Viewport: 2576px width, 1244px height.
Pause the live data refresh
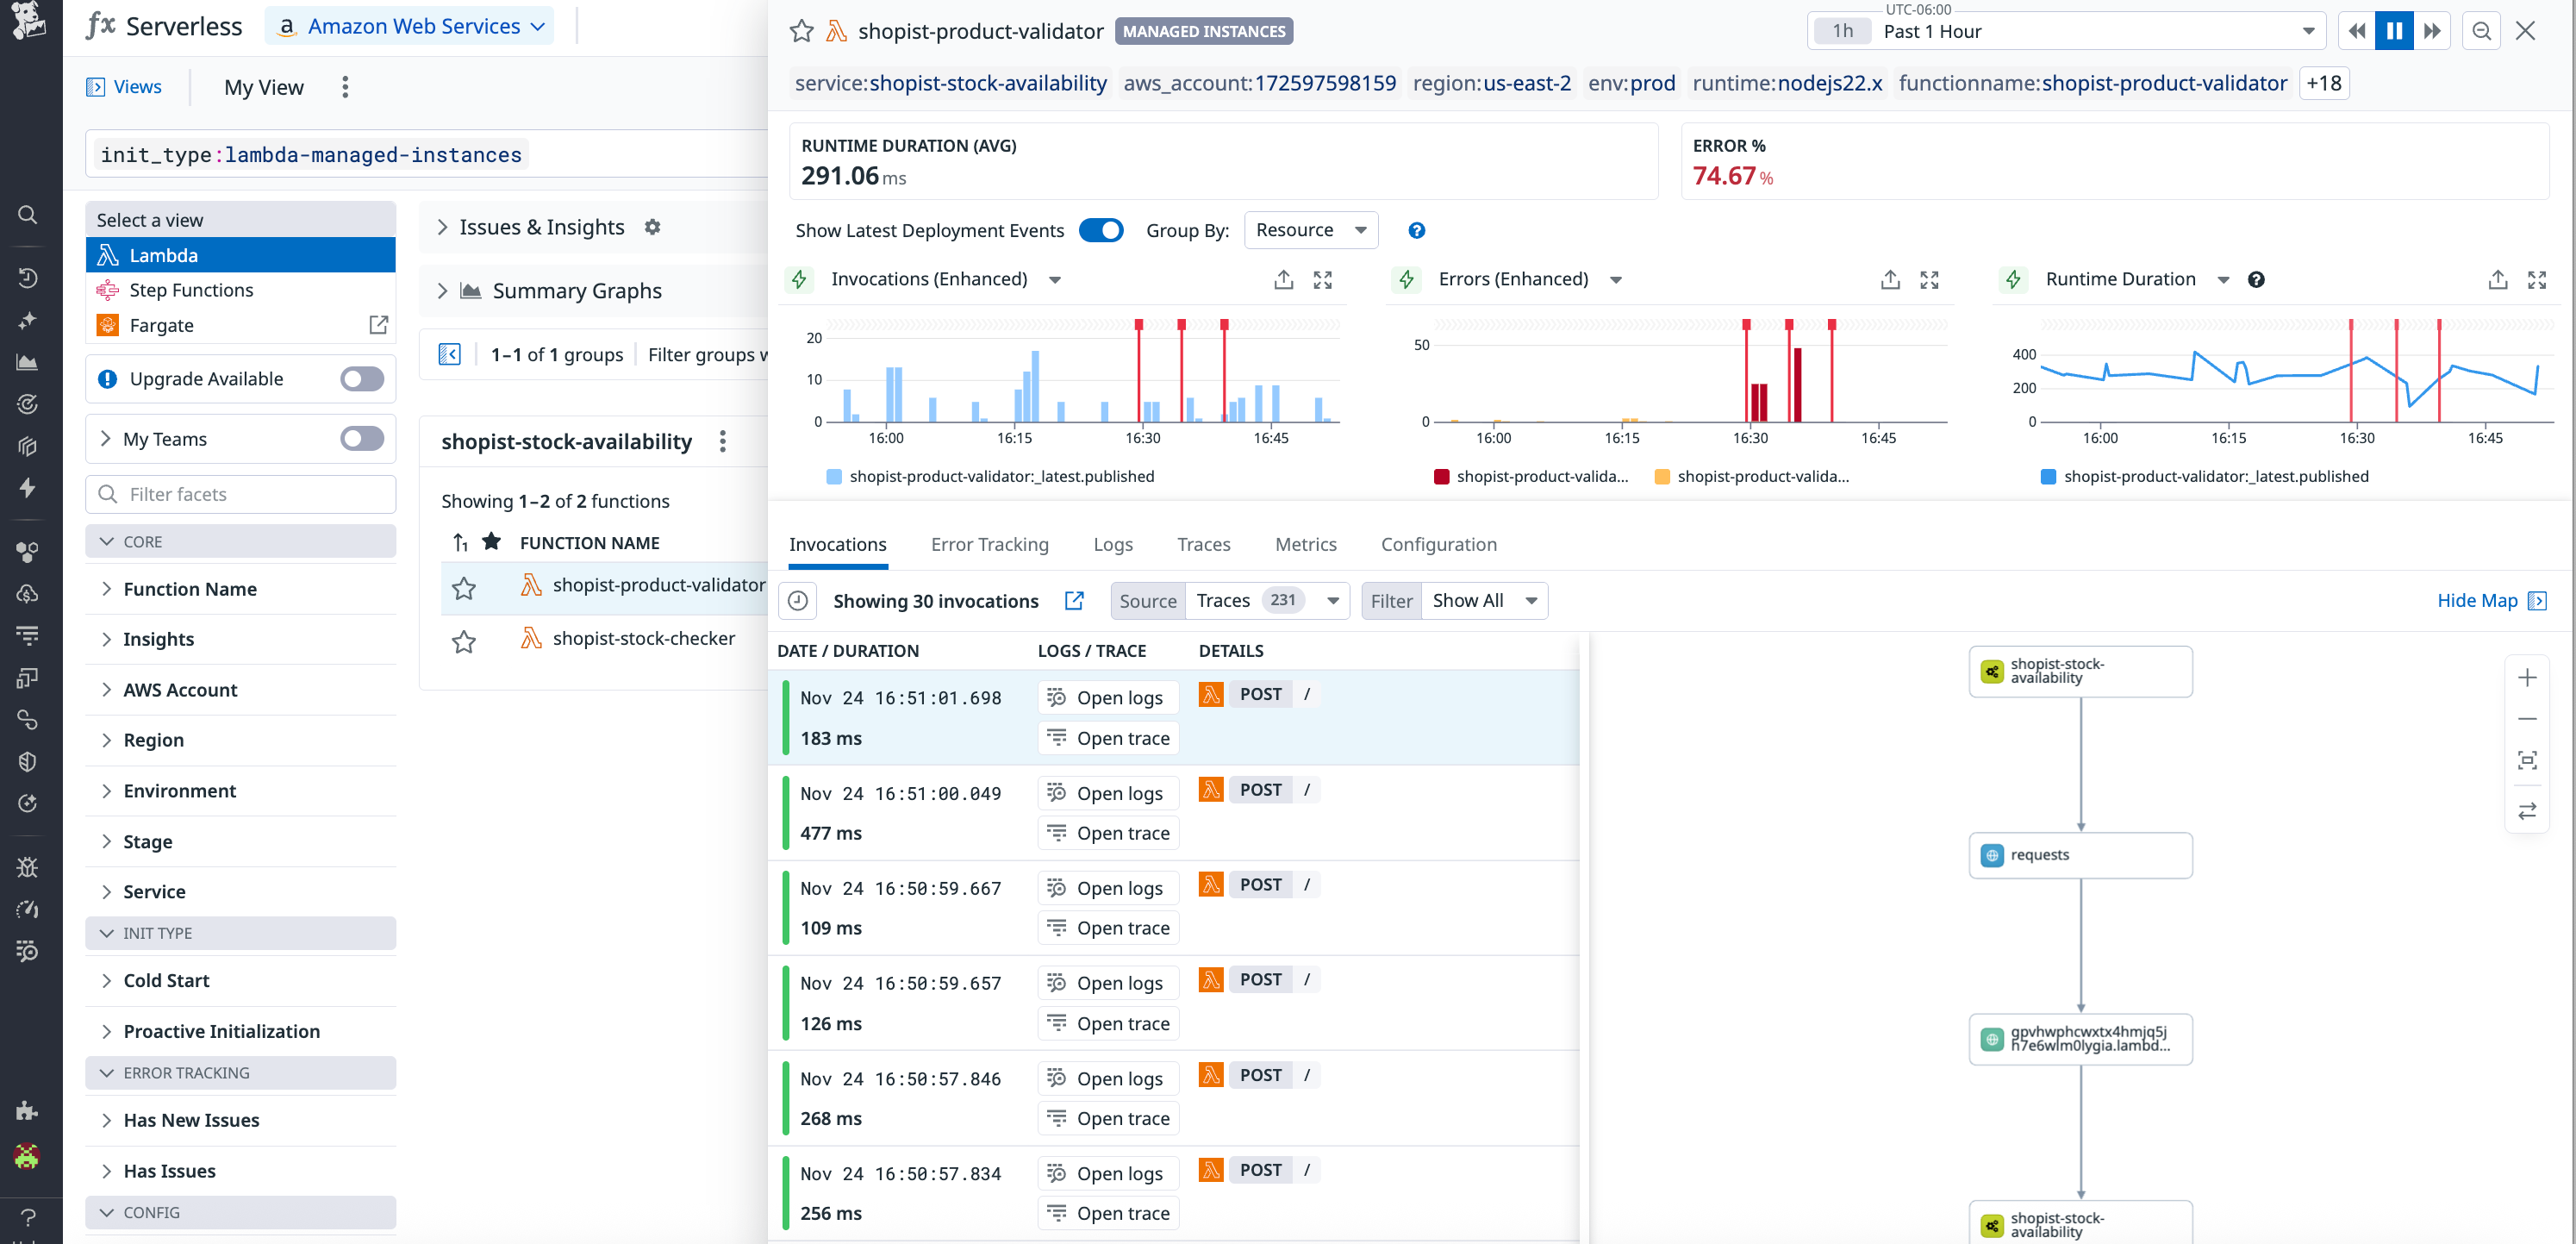click(x=2393, y=31)
